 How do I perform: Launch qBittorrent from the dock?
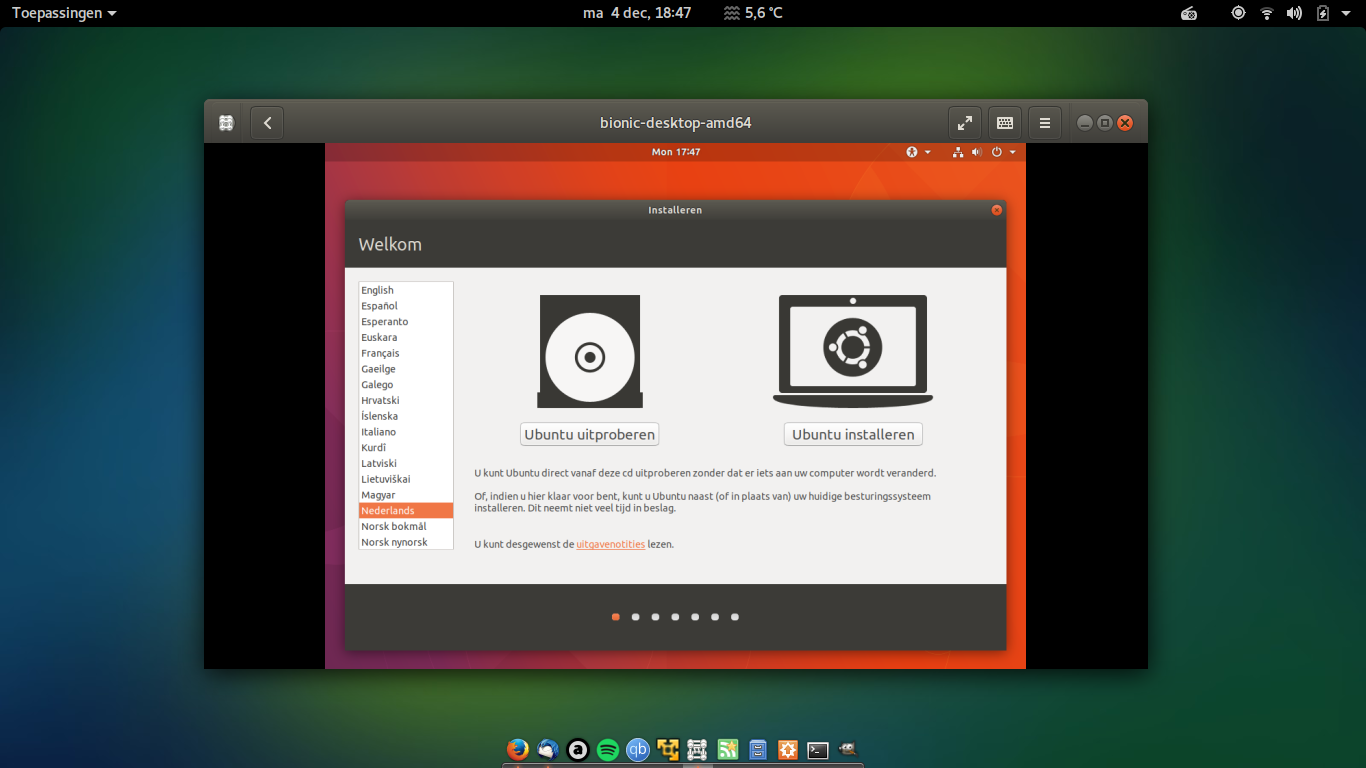click(x=637, y=749)
